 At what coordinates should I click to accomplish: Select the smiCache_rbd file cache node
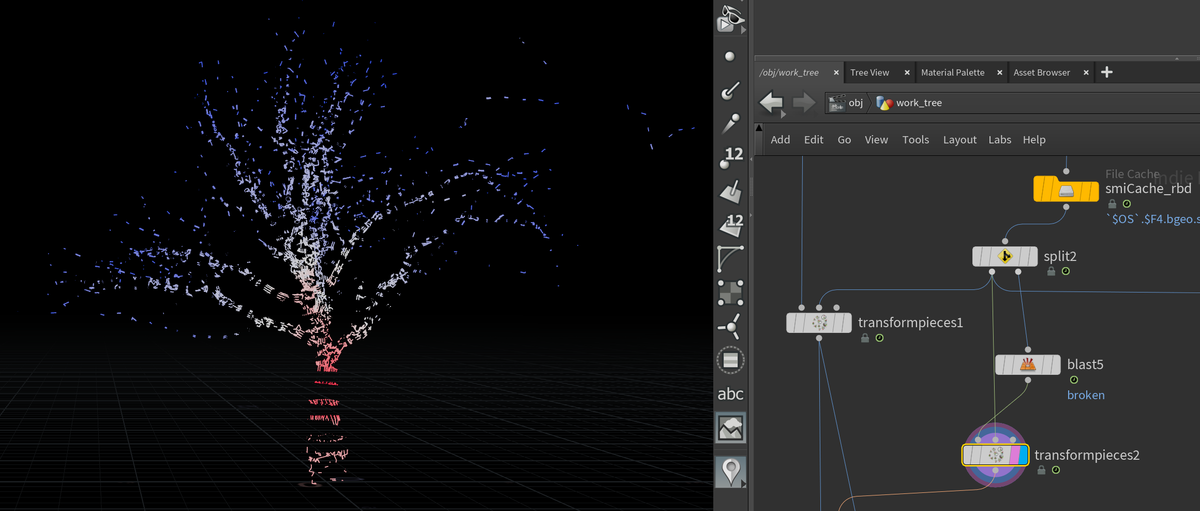click(x=1067, y=188)
